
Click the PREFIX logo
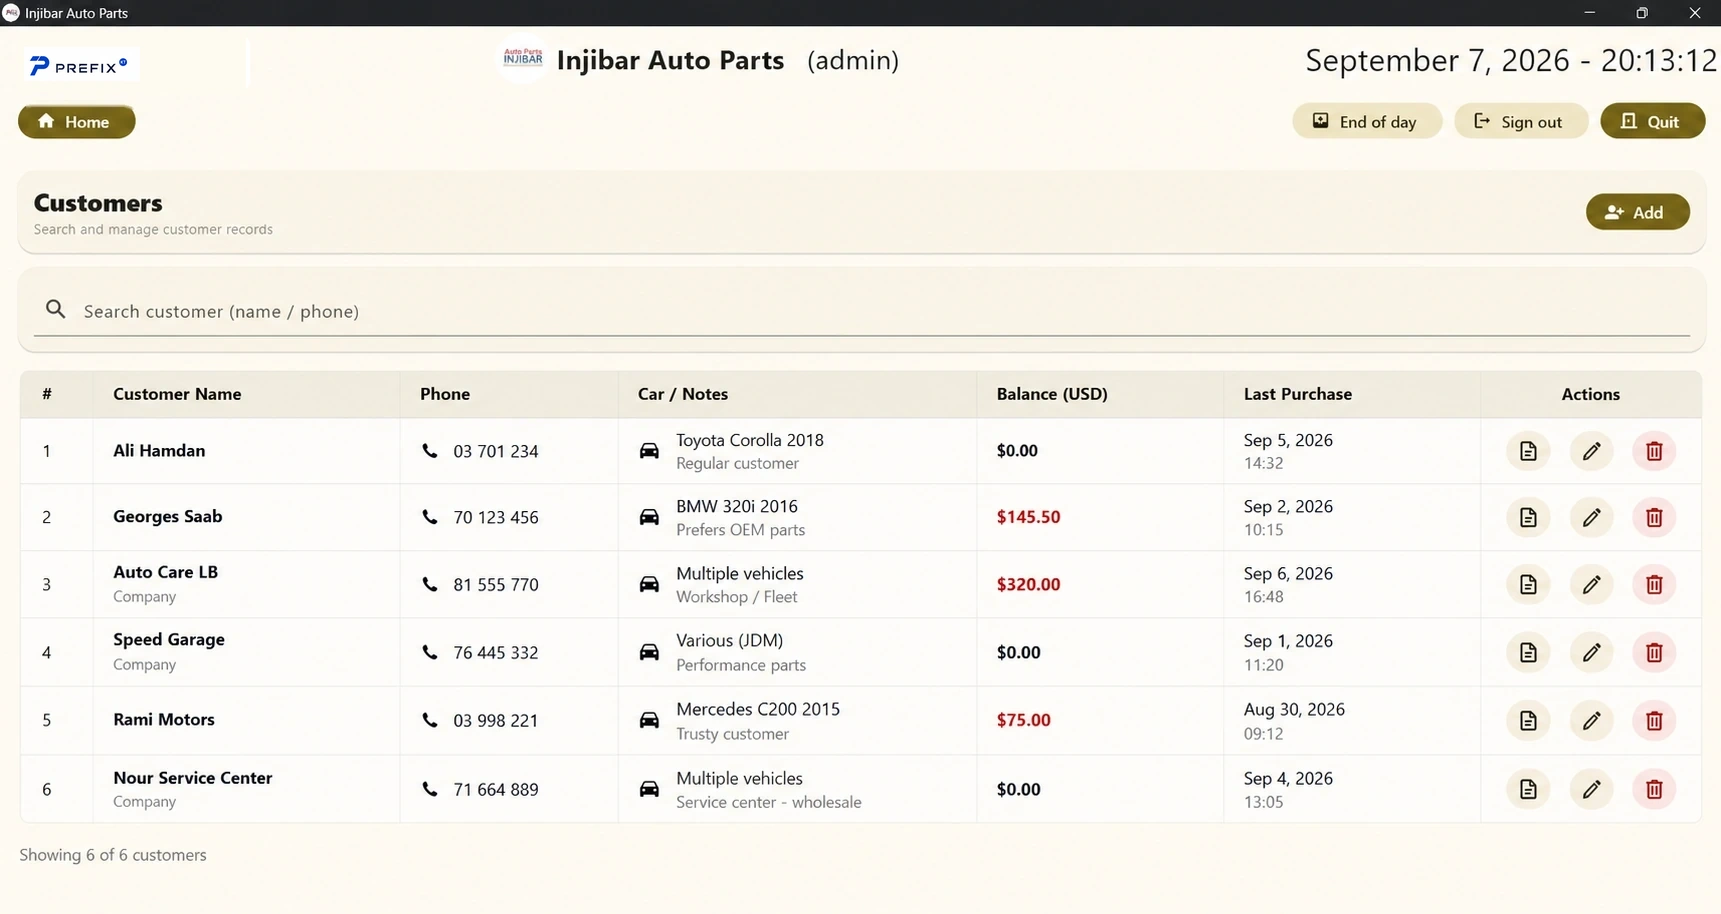79,66
